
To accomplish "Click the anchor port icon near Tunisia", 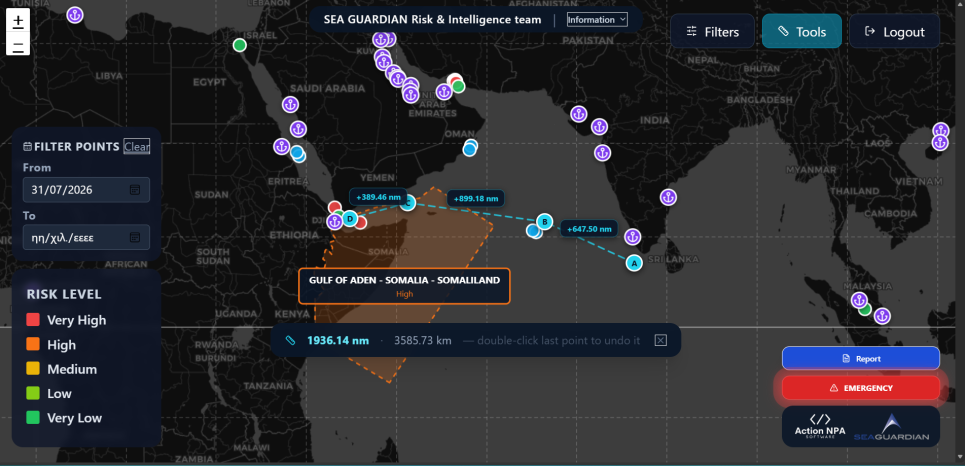I will pyautogui.click(x=74, y=15).
